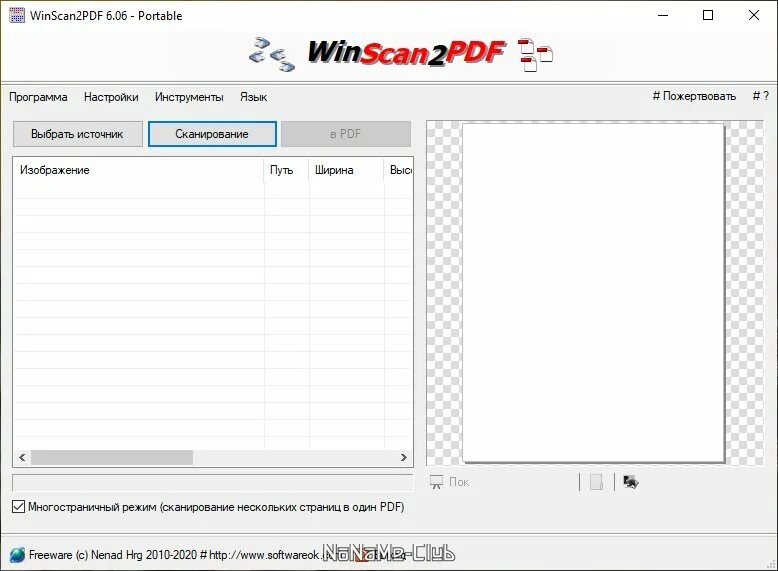Click the WinScan2PDF title bar app icon

(17, 15)
